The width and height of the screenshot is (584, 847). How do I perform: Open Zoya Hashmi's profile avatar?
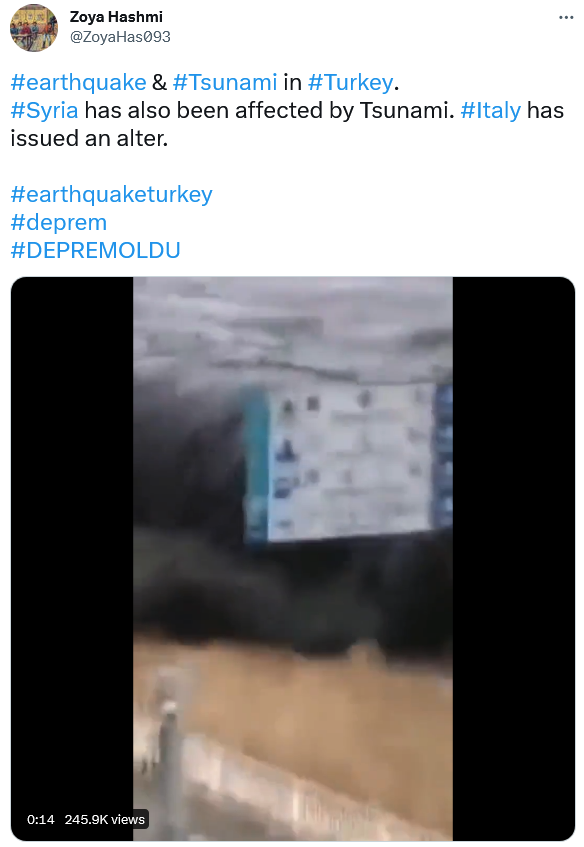point(34,27)
